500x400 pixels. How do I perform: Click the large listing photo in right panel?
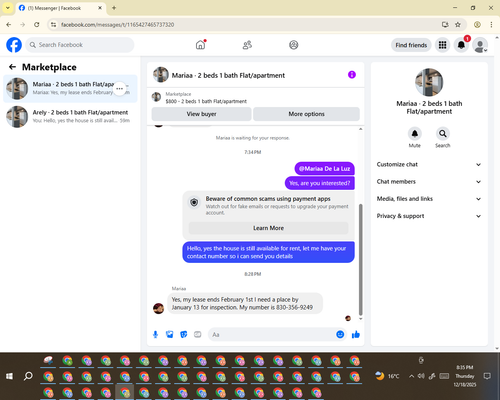[x=429, y=82]
